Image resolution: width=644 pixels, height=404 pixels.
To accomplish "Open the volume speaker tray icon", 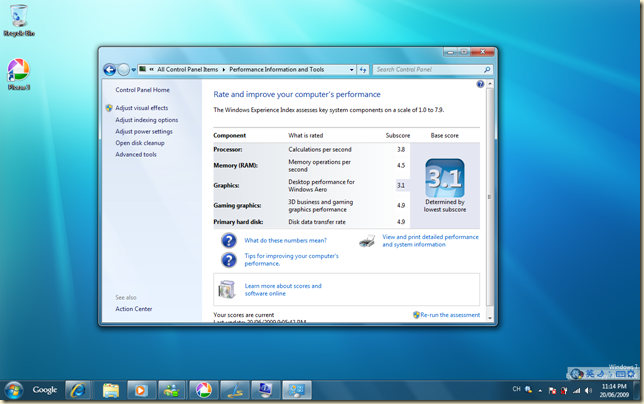I will pos(589,390).
